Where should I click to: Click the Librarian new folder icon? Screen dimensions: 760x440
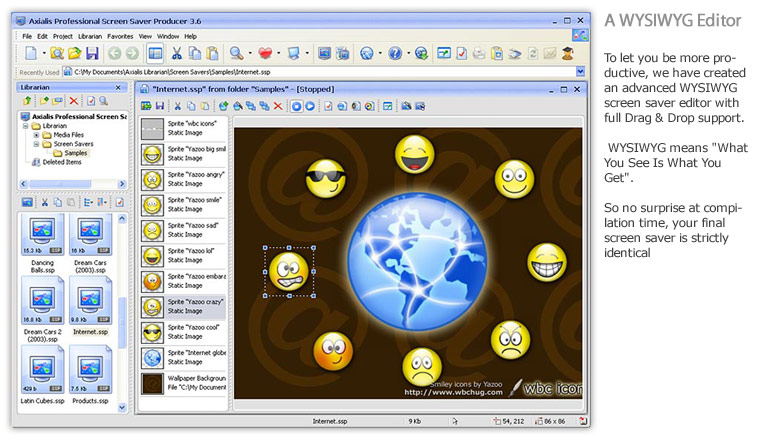[44, 101]
